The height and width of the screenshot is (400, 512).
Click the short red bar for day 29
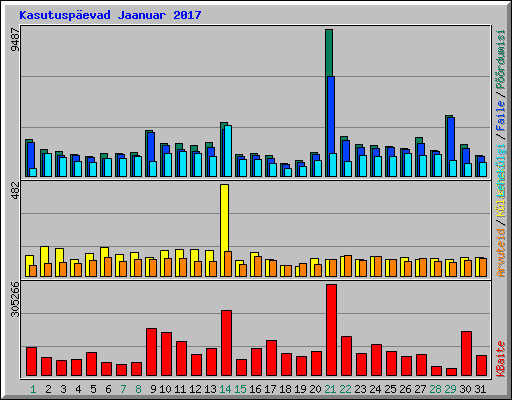click(451, 372)
